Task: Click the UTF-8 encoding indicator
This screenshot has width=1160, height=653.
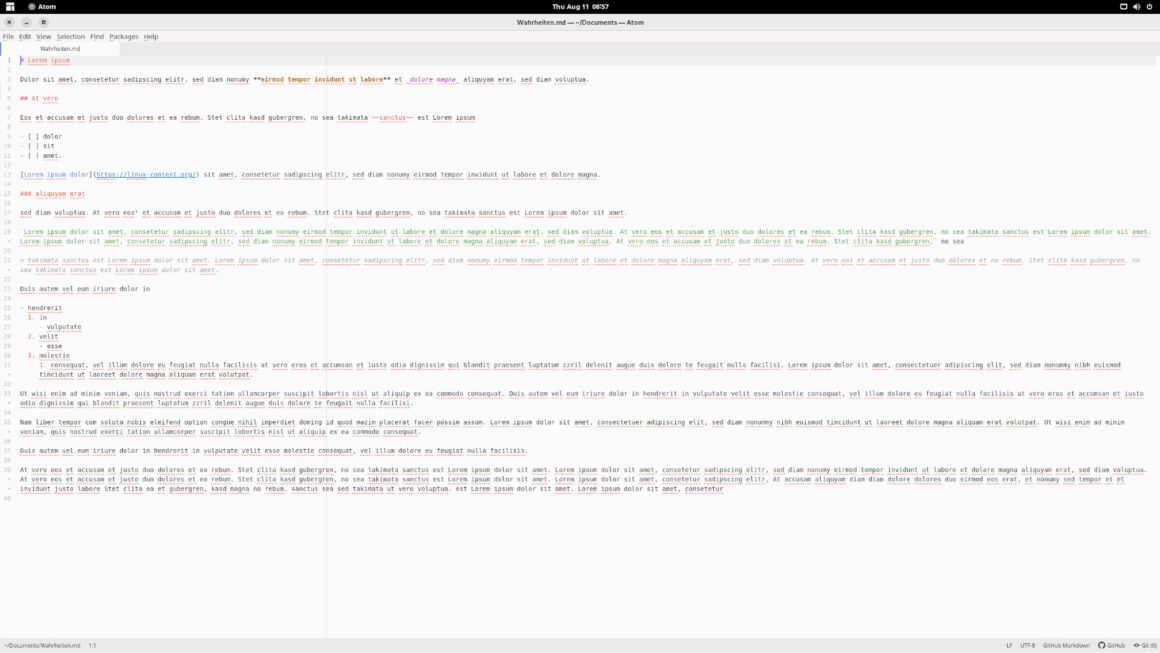Action: [x=1027, y=645]
